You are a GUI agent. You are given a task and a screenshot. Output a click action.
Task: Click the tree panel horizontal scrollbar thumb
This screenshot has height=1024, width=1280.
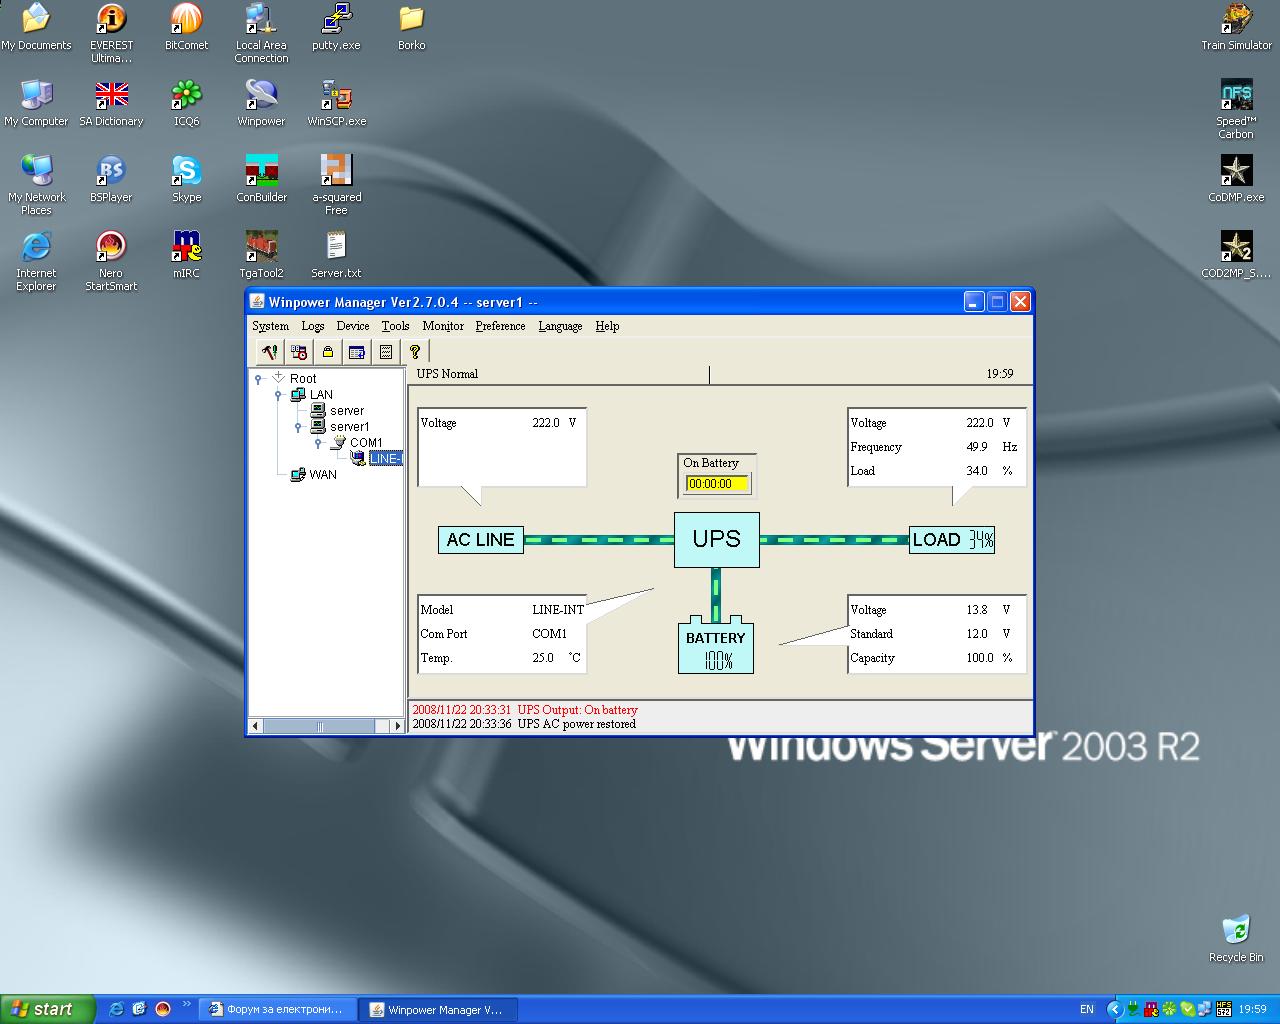[320, 726]
